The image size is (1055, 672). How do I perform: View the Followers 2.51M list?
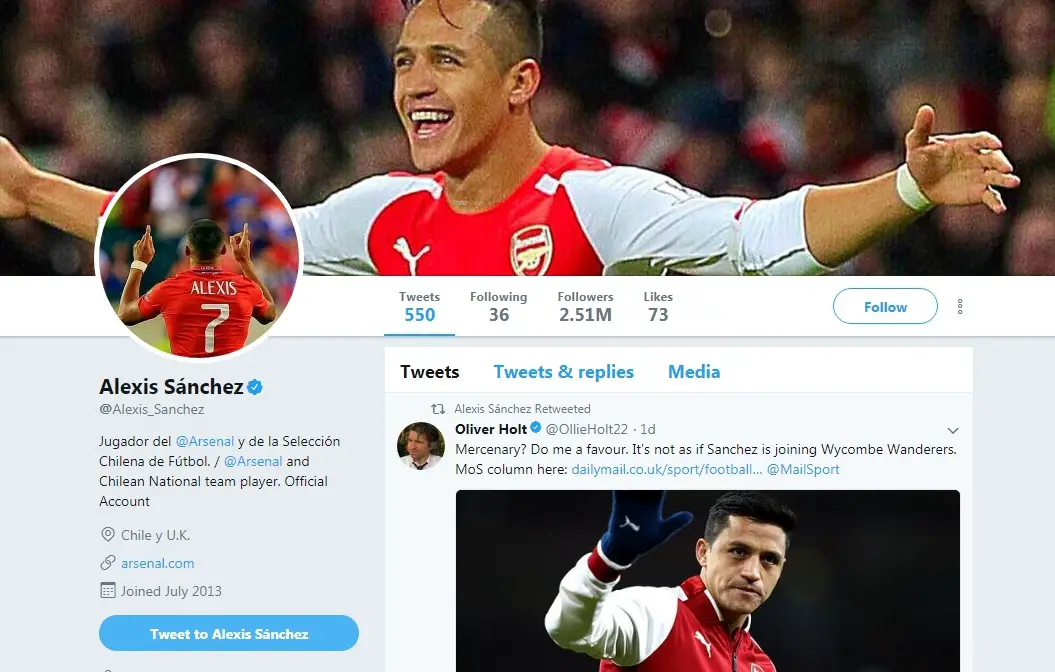tap(585, 307)
